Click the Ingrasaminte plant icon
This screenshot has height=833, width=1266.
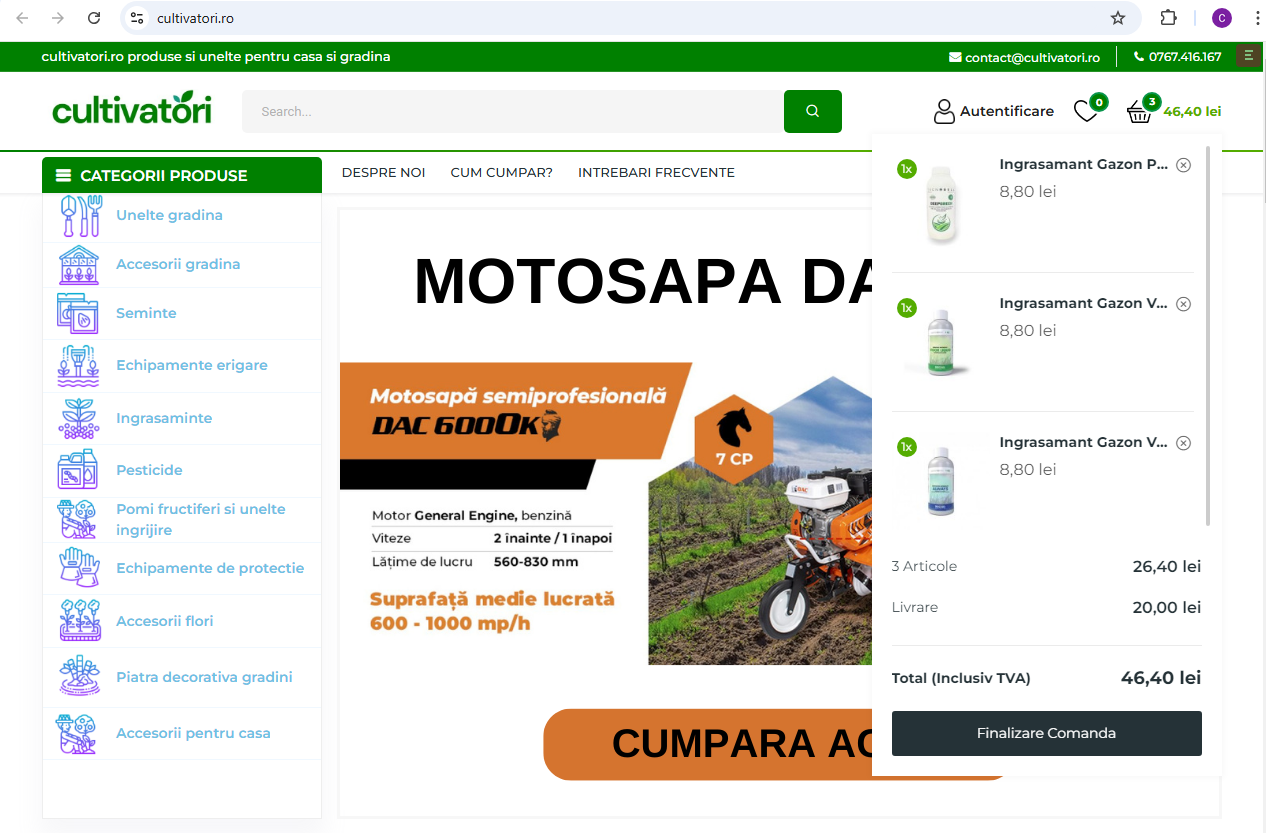79,419
